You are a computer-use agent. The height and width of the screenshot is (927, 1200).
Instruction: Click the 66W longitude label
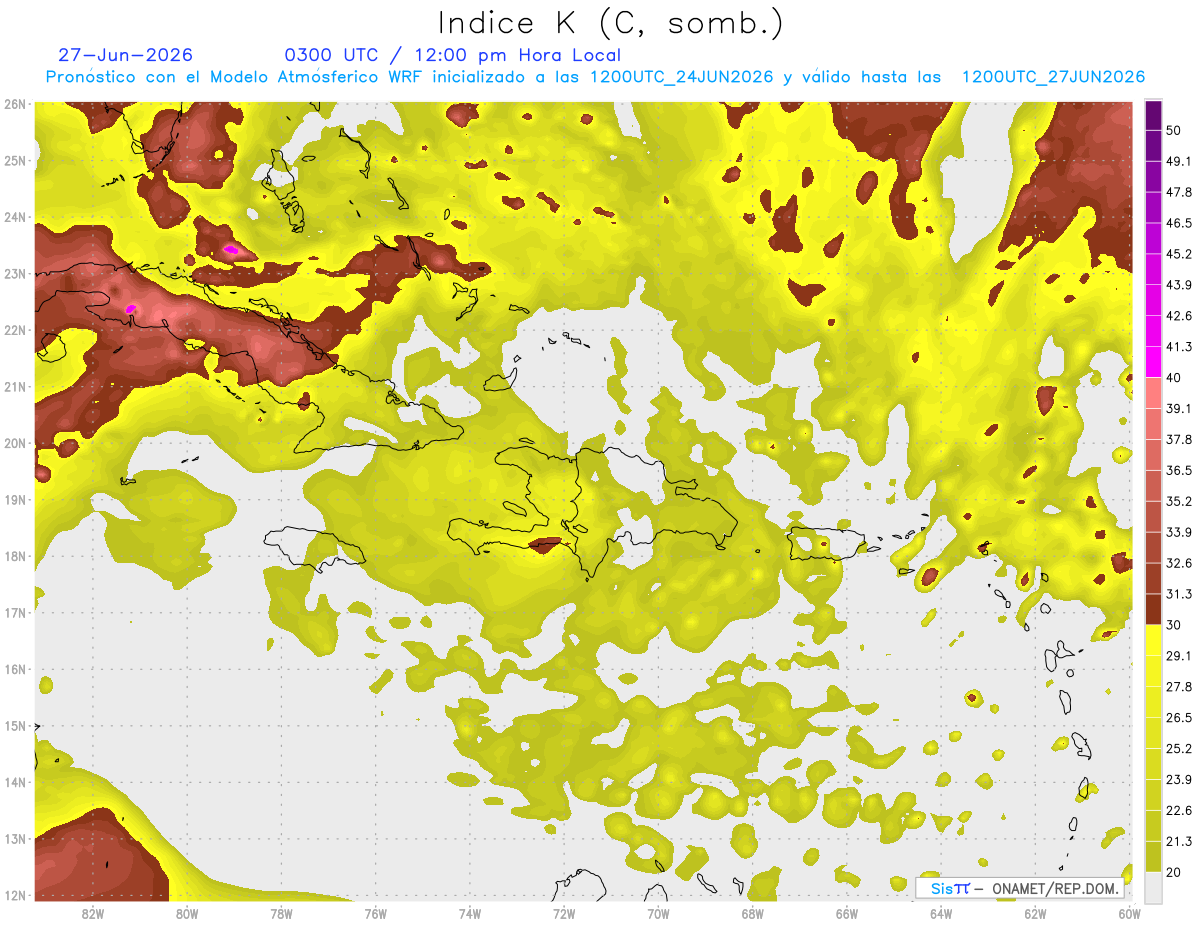(846, 913)
